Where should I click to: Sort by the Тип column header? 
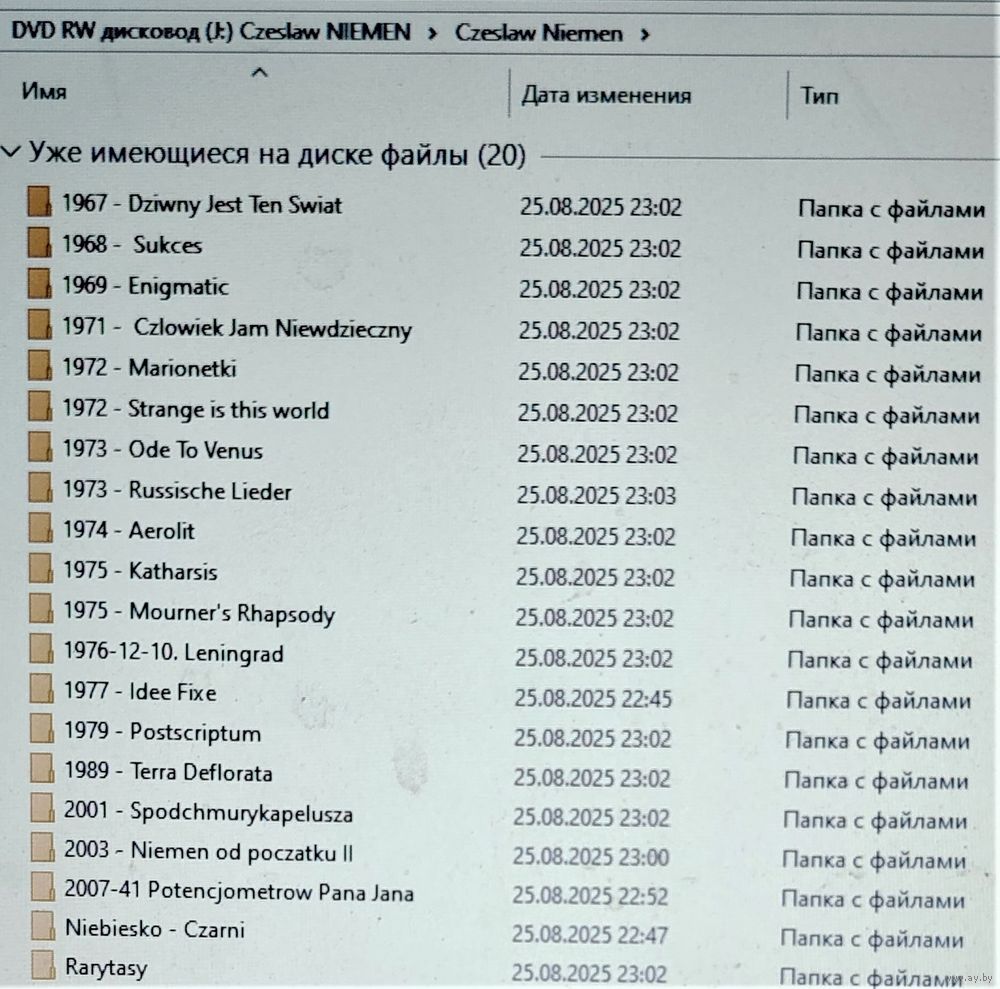pyautogui.click(x=820, y=96)
